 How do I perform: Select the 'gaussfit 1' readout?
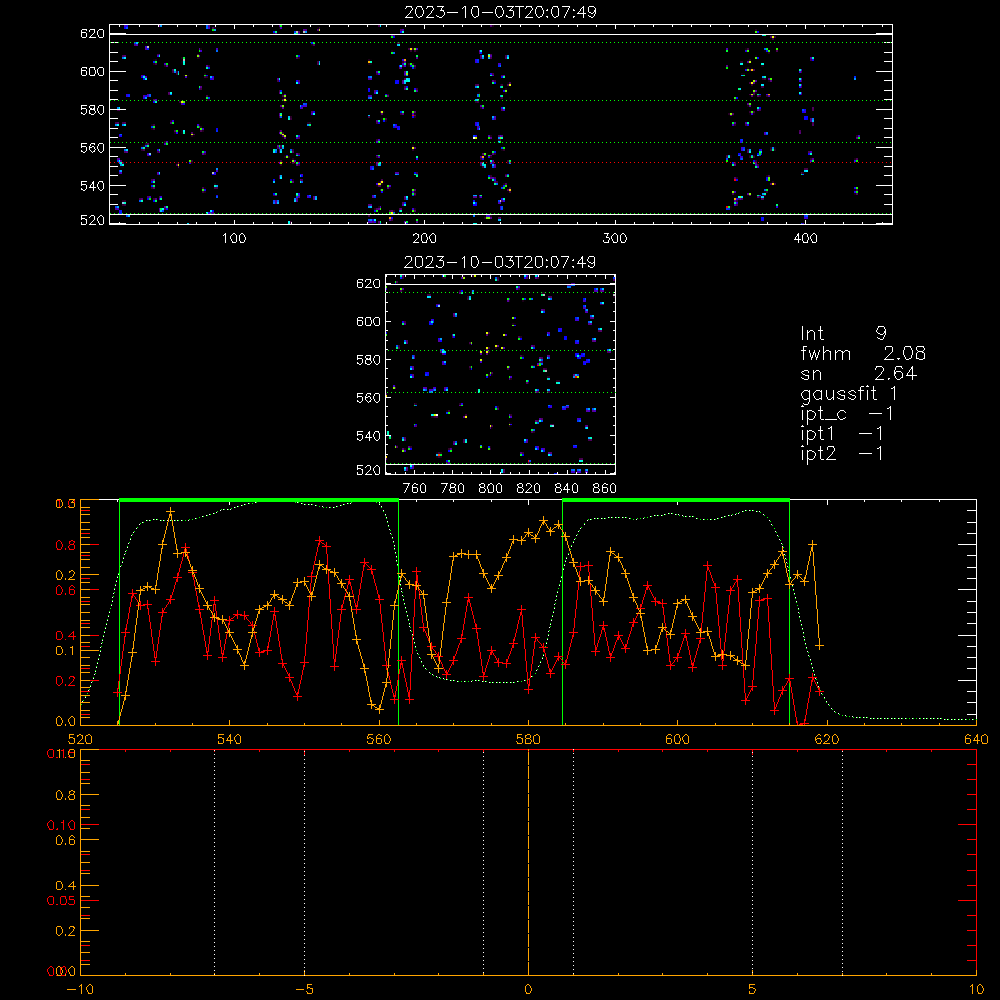(x=849, y=393)
